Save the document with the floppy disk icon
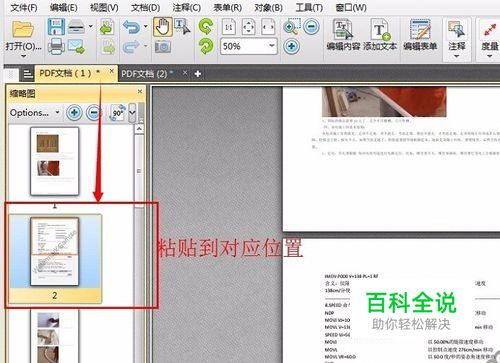Viewport: 500px width, 363px height. [56, 27]
